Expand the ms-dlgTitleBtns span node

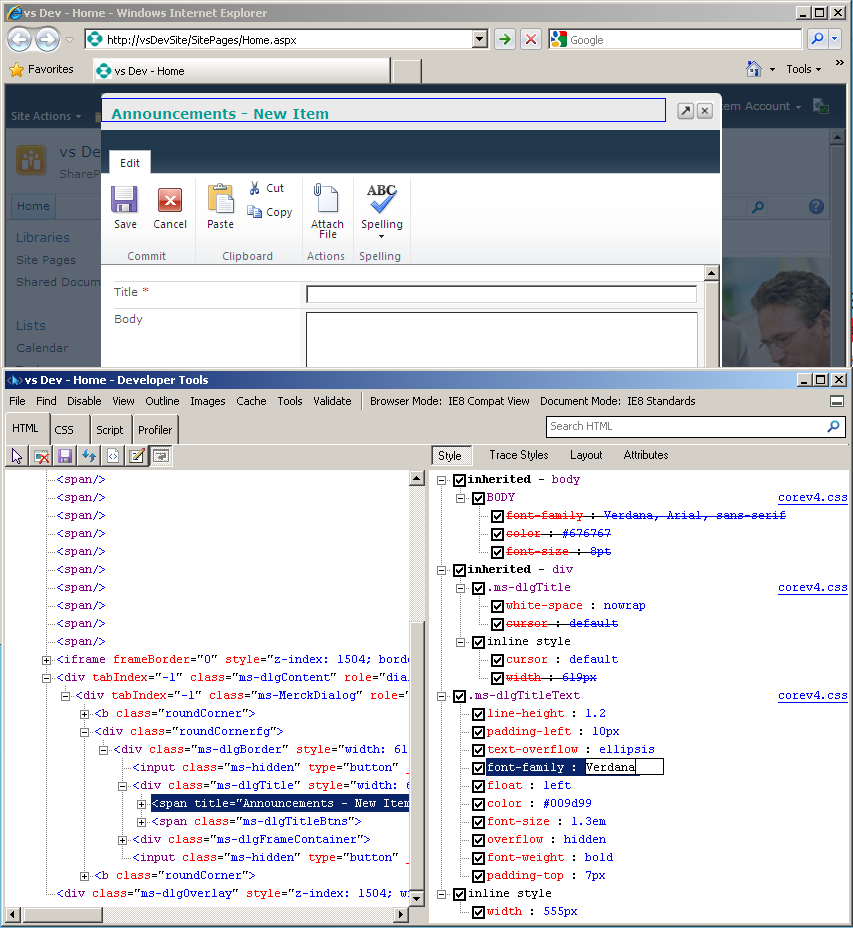click(x=141, y=822)
